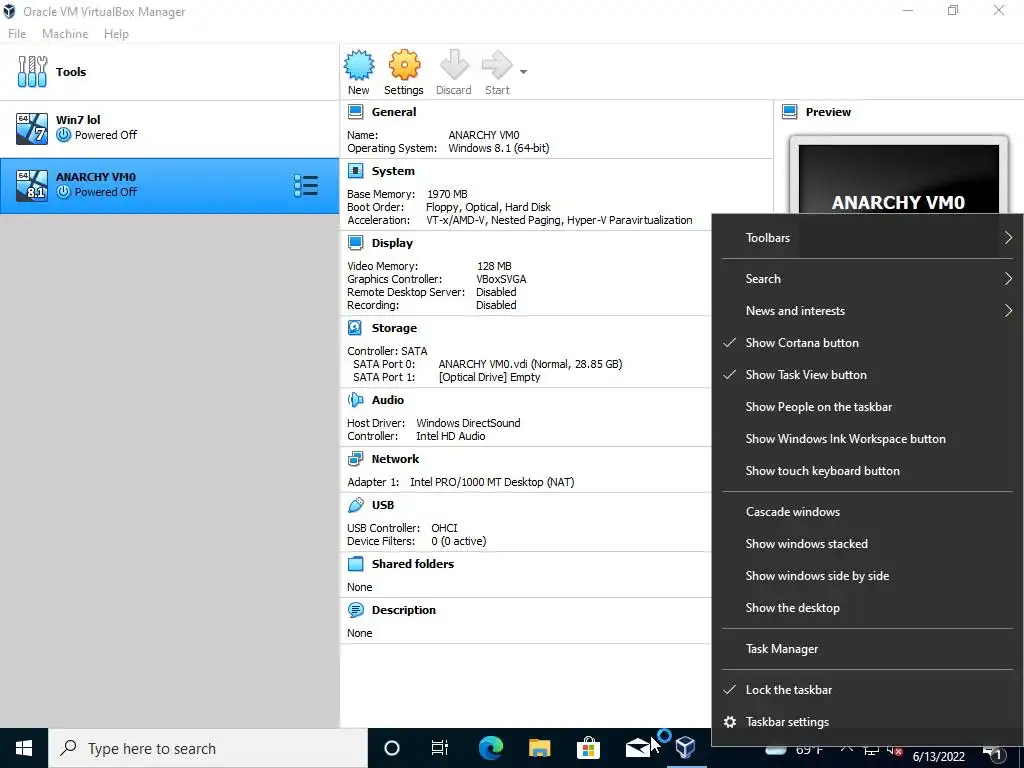Screen dimensions: 1024x768
Task: Click the ANARCHY VM0.vdi storage entry
Action: pyautogui.click(x=530, y=364)
